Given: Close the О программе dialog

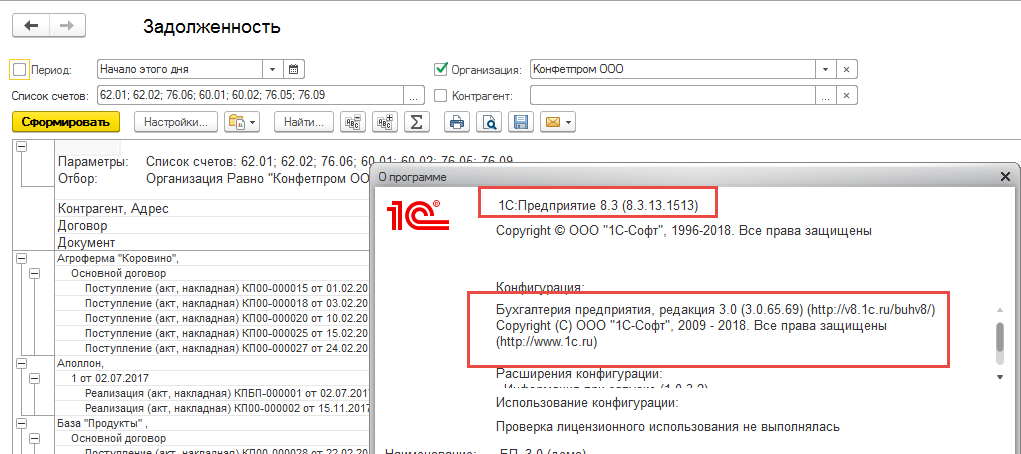Looking at the screenshot, I should tap(1005, 177).
